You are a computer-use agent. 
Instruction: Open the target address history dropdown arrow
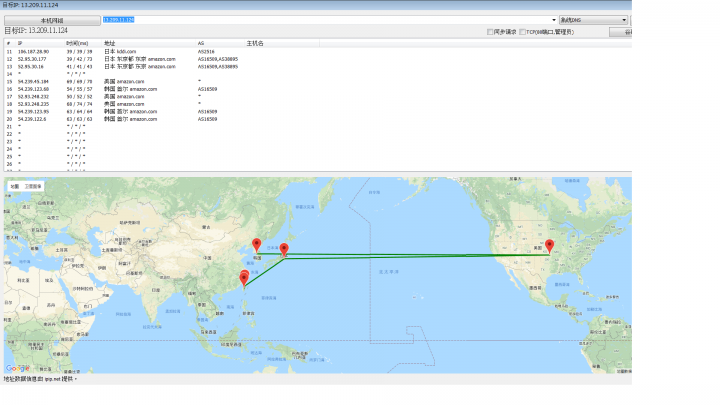coord(553,20)
